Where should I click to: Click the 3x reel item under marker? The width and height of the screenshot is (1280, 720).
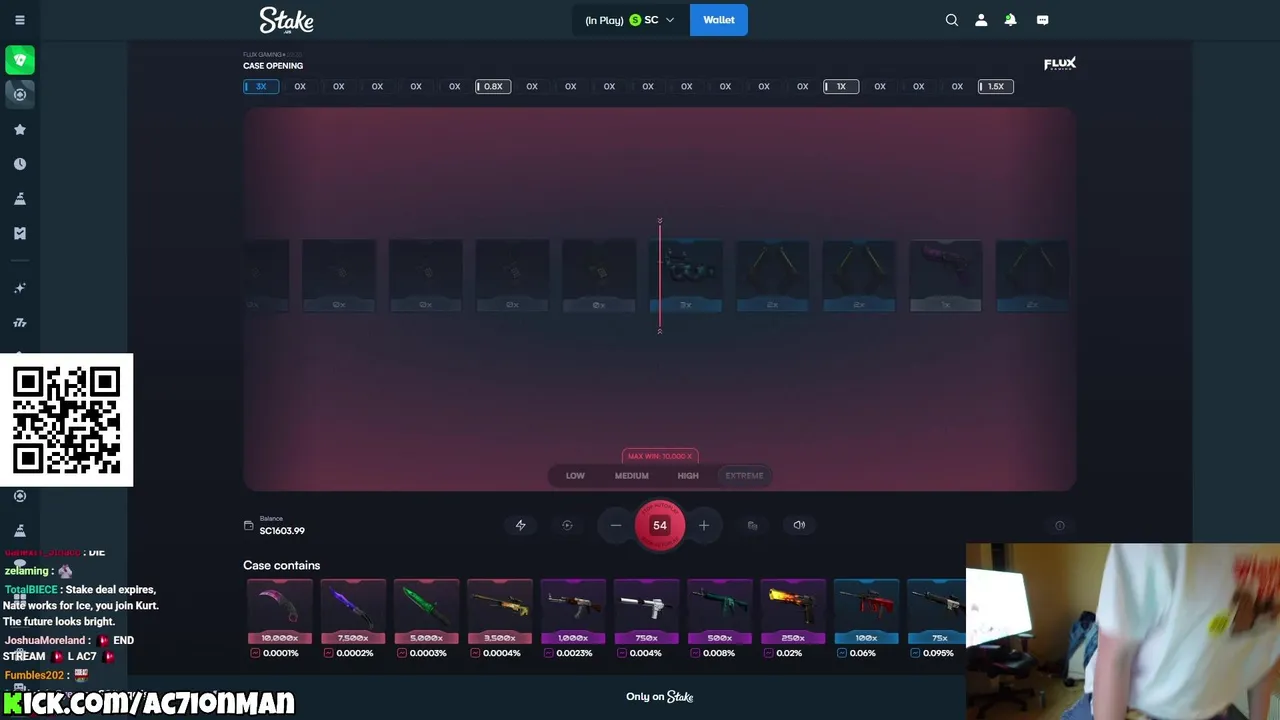685,275
